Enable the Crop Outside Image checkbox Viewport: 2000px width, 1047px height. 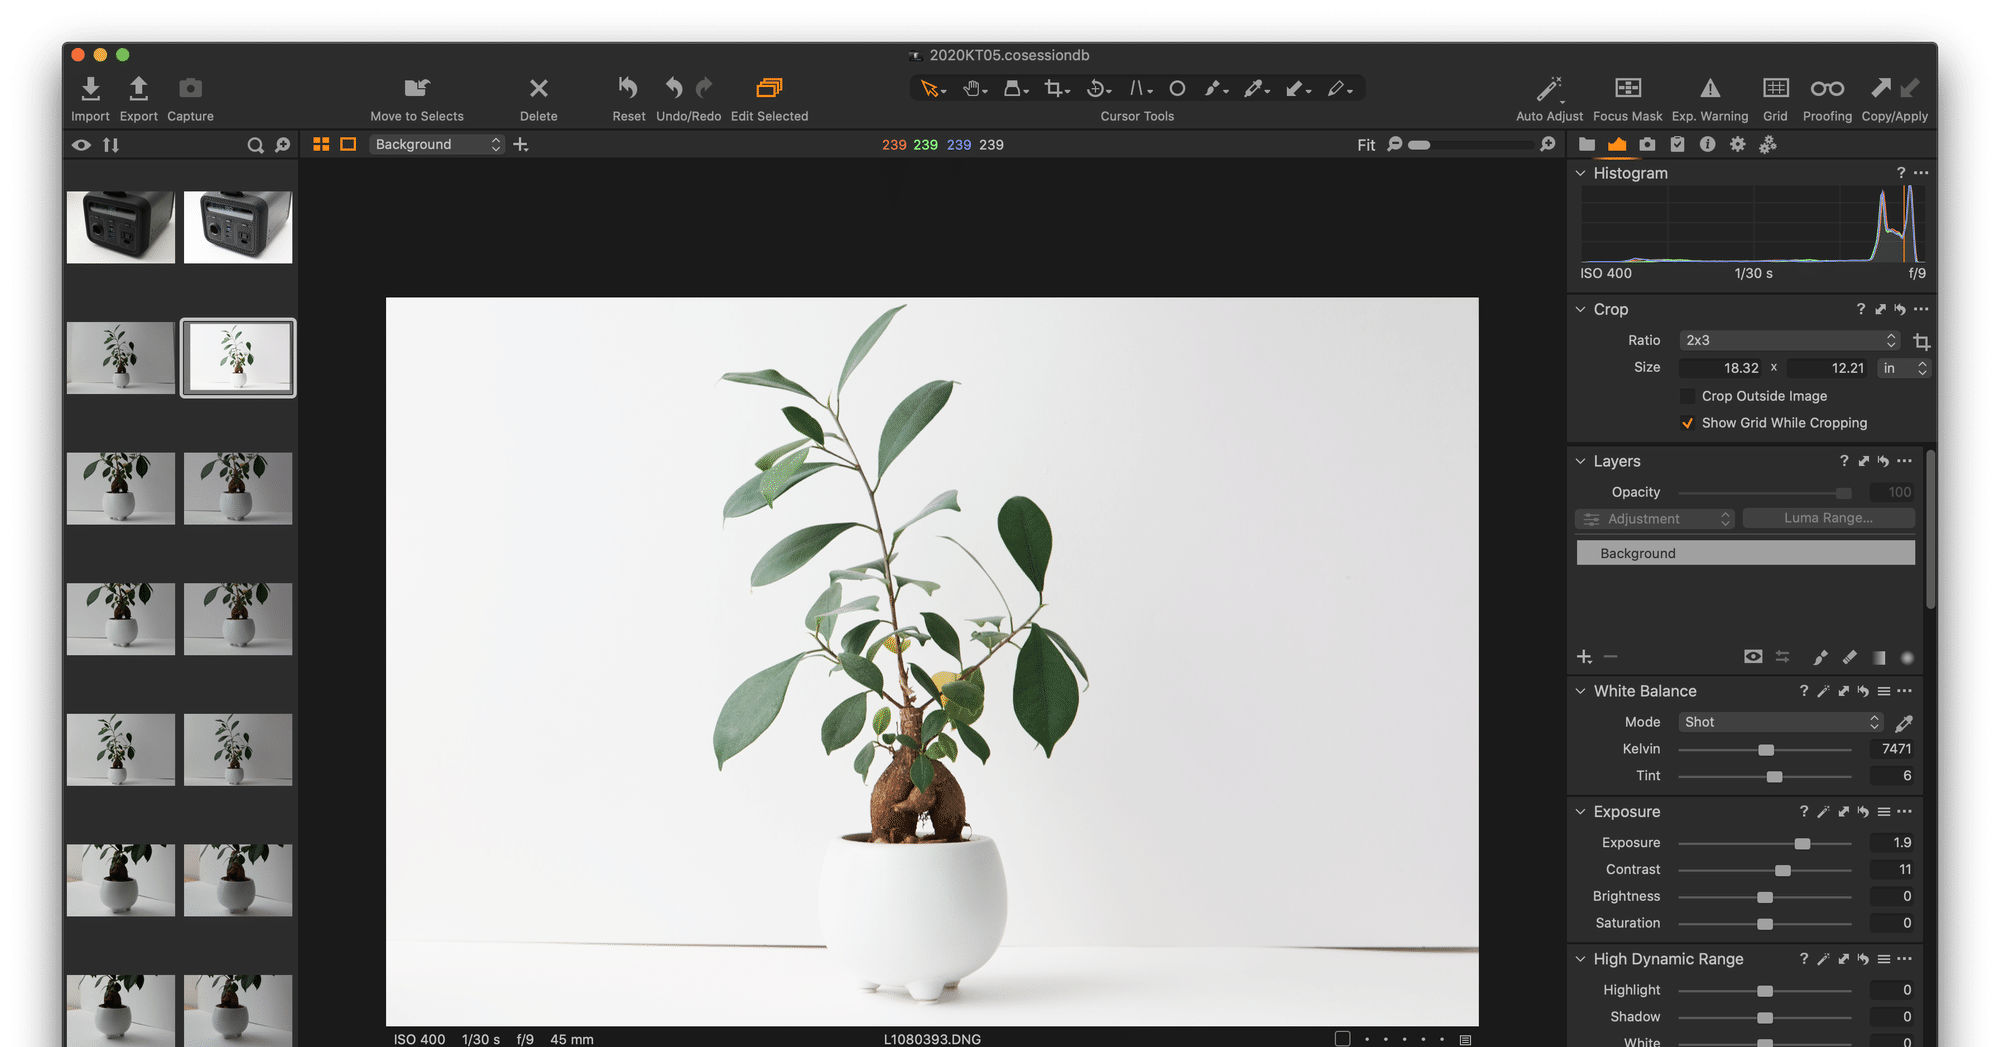tap(1687, 396)
